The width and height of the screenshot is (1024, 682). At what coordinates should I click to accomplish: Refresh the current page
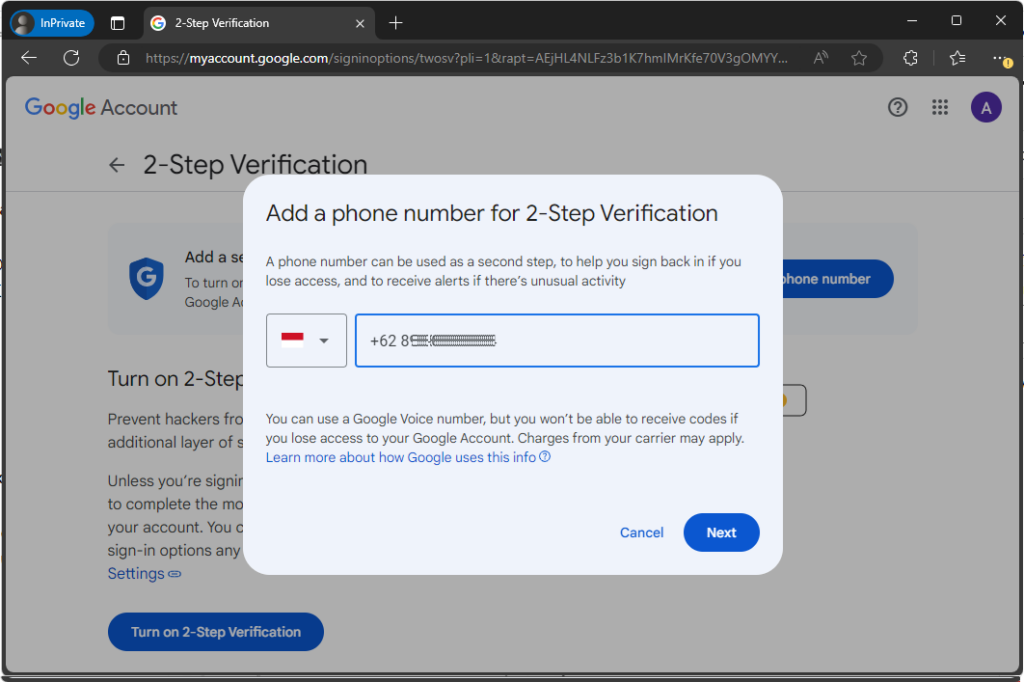point(71,58)
